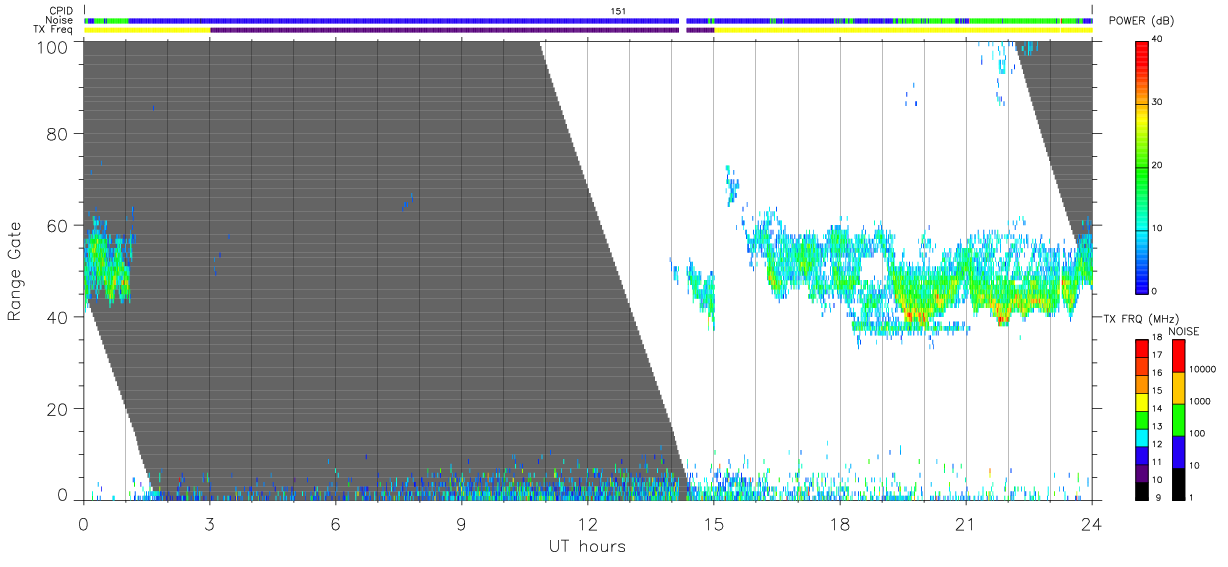Pick the yellow segment of the TX FRQ colorbar

[x=1141, y=400]
